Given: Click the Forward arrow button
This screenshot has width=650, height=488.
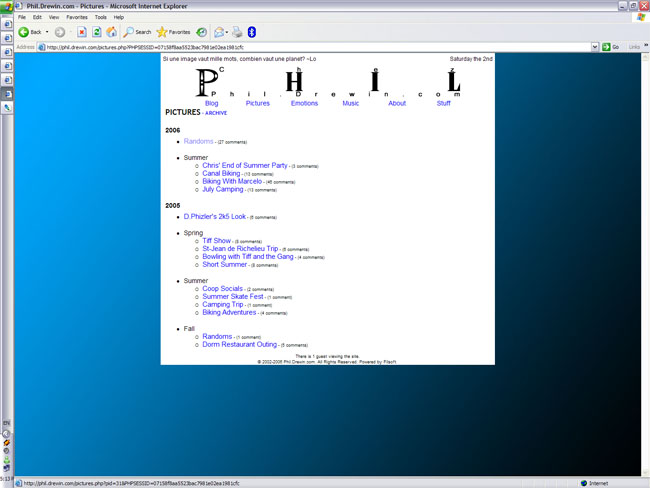Looking at the screenshot, I should click(60, 32).
